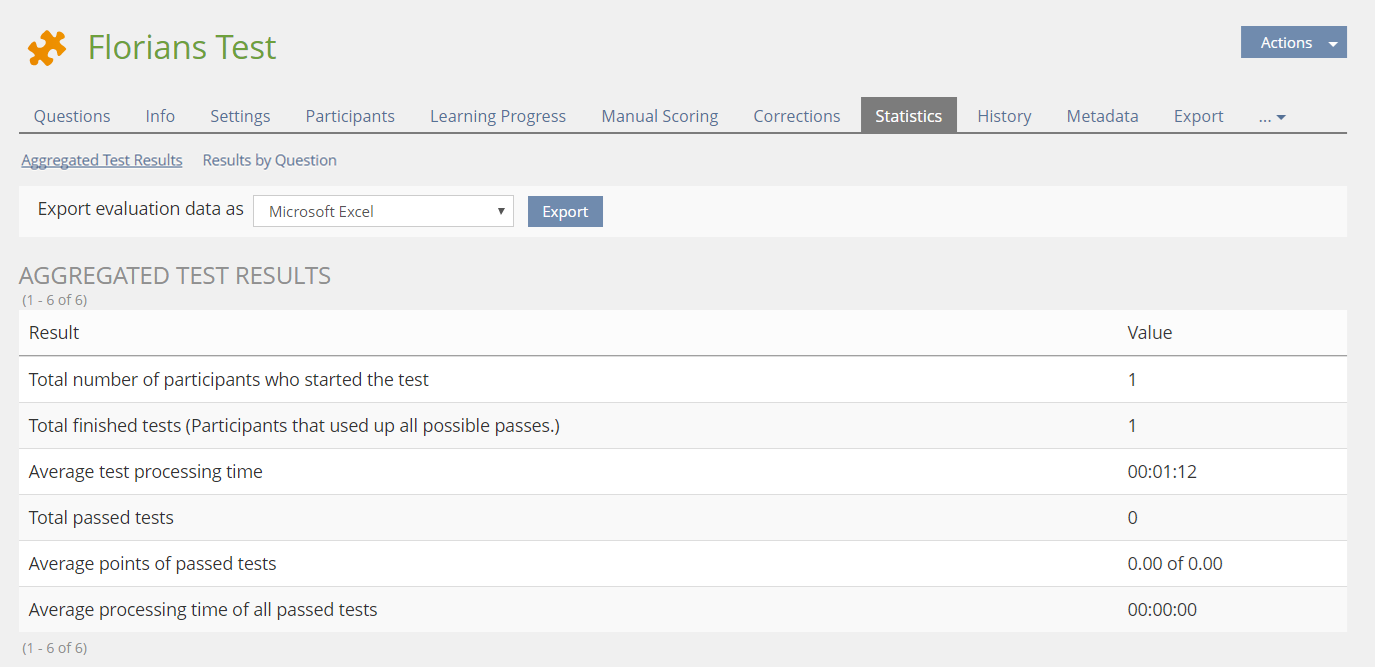Open the Actions dropdown menu
1375x667 pixels.
1293,42
